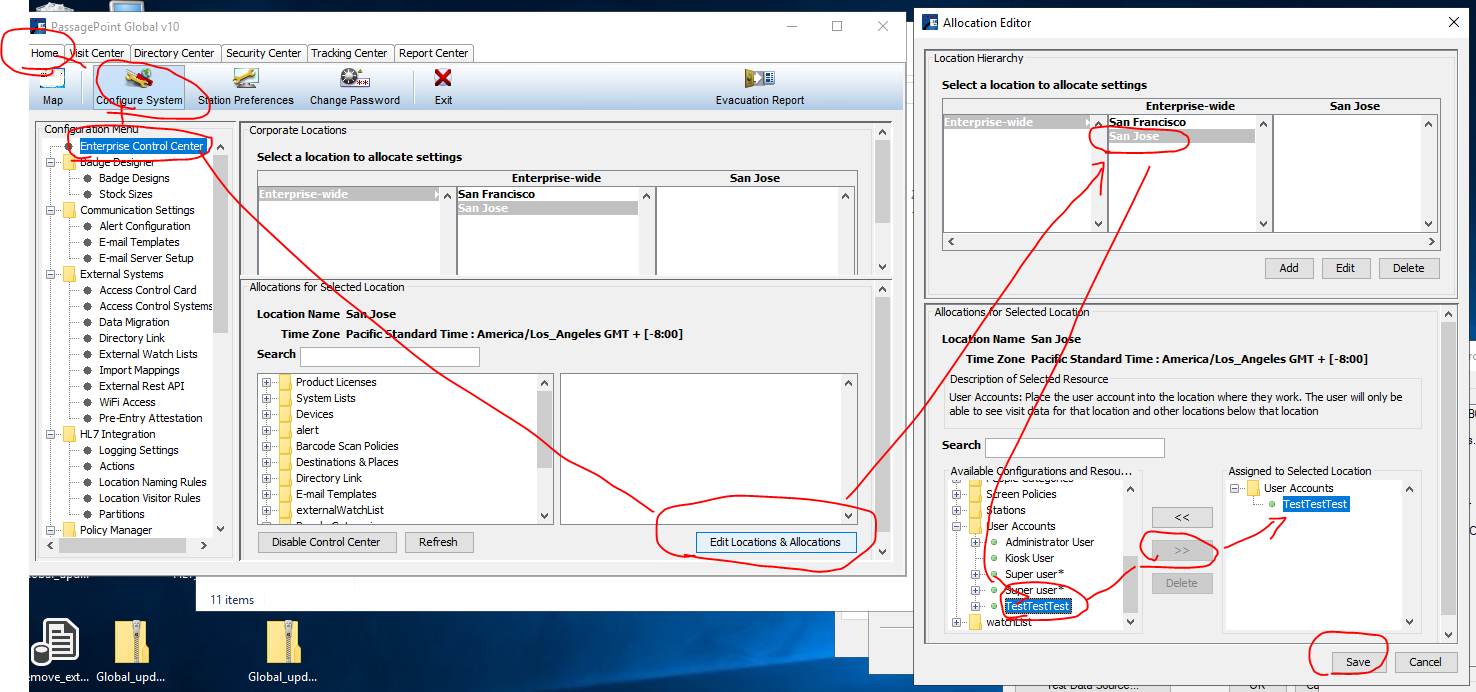
Task: Switch to the Home tab
Action: point(45,53)
